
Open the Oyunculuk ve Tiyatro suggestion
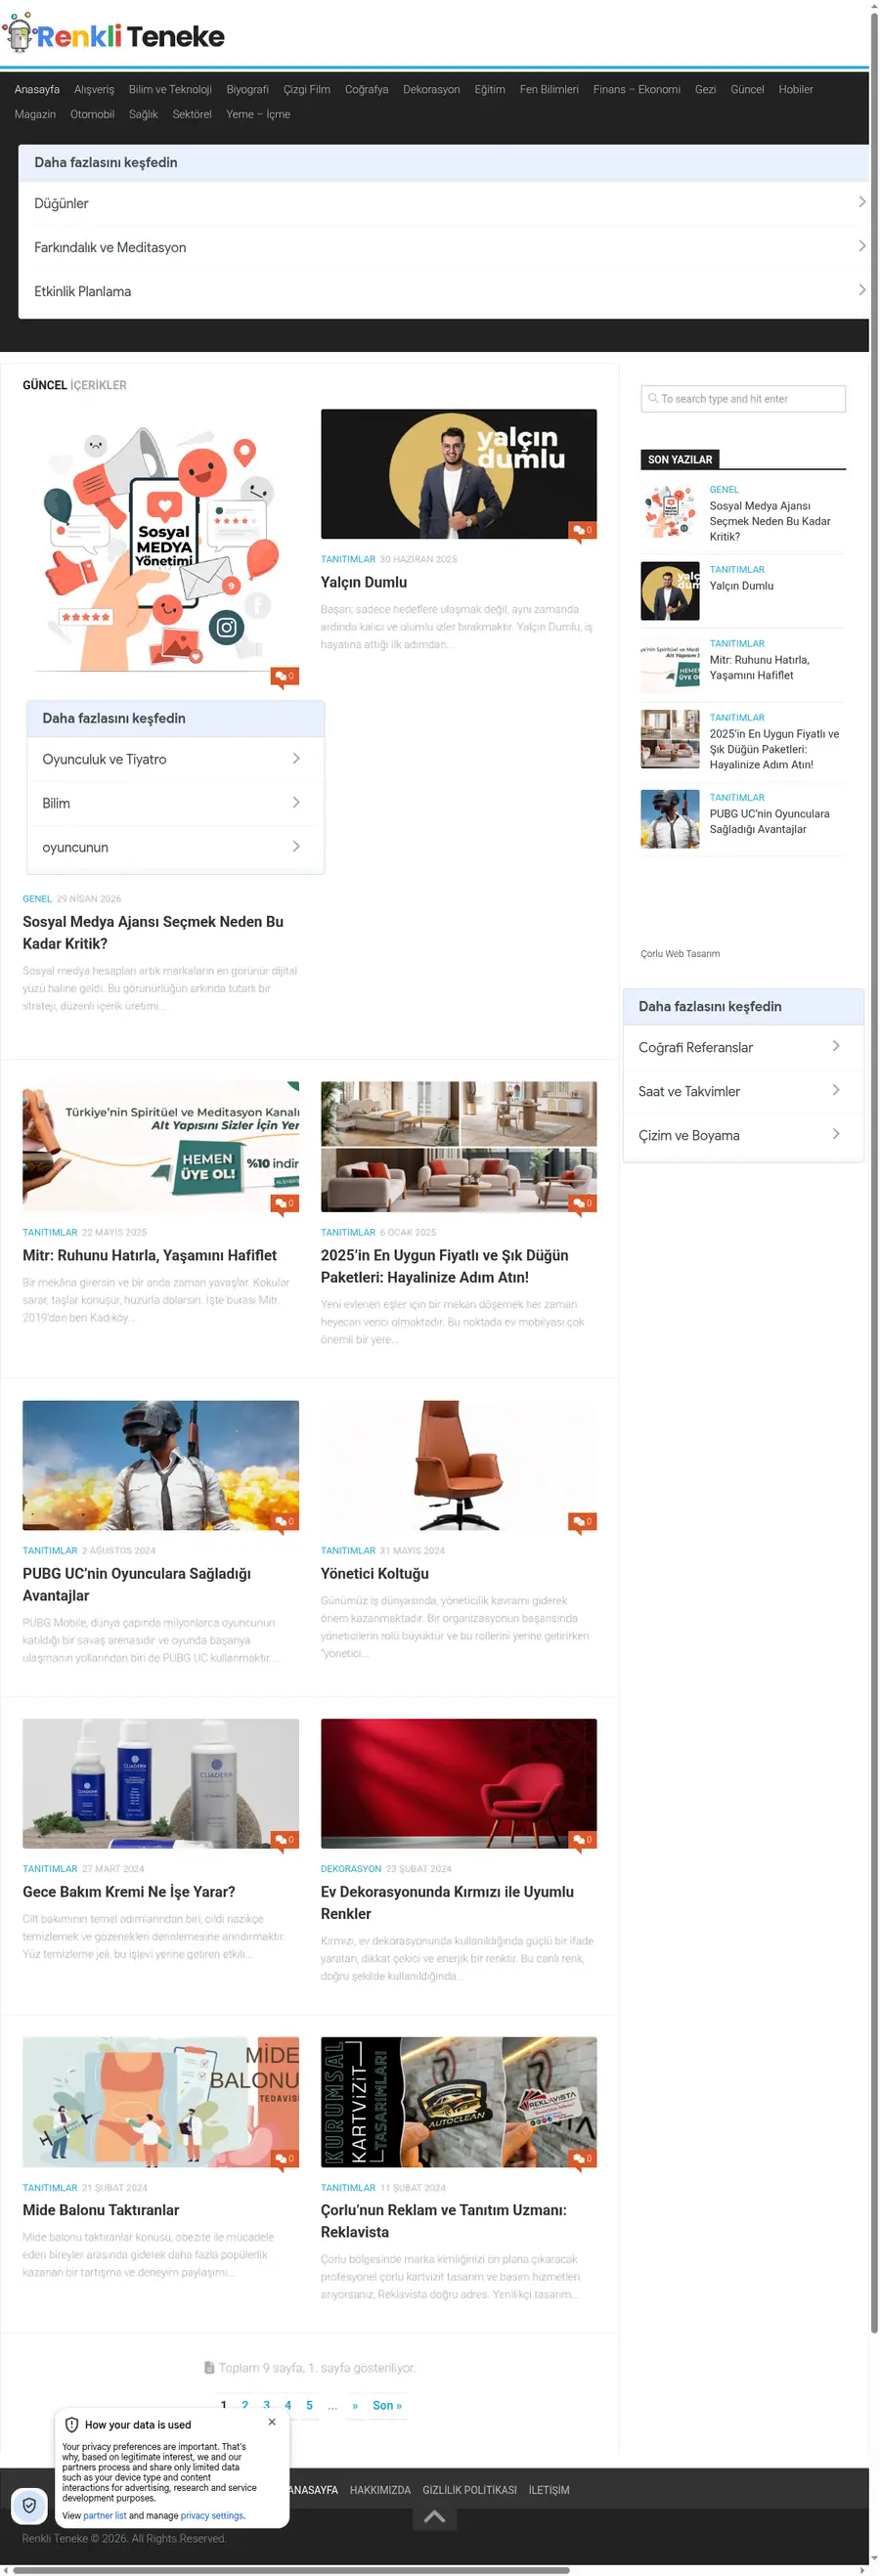click(175, 759)
